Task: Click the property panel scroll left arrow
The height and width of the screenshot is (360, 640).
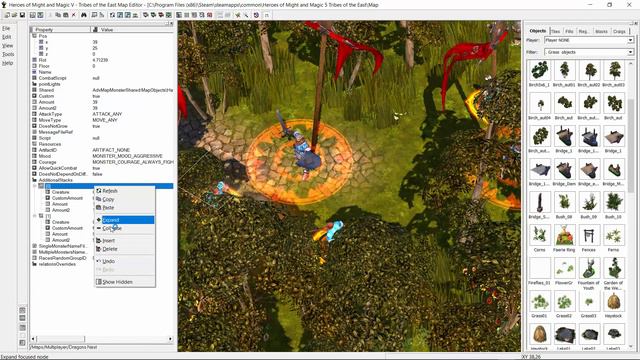Action: pos(33,339)
